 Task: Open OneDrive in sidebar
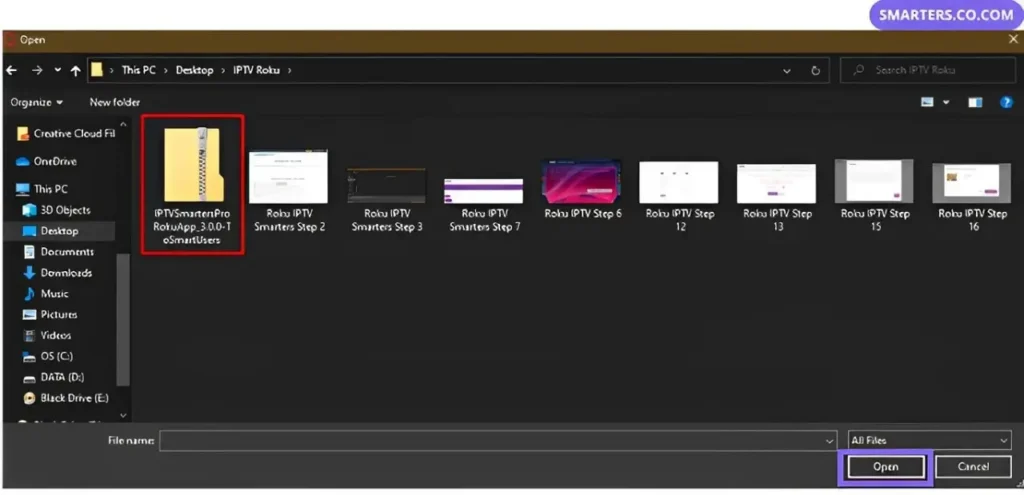click(x=47, y=161)
